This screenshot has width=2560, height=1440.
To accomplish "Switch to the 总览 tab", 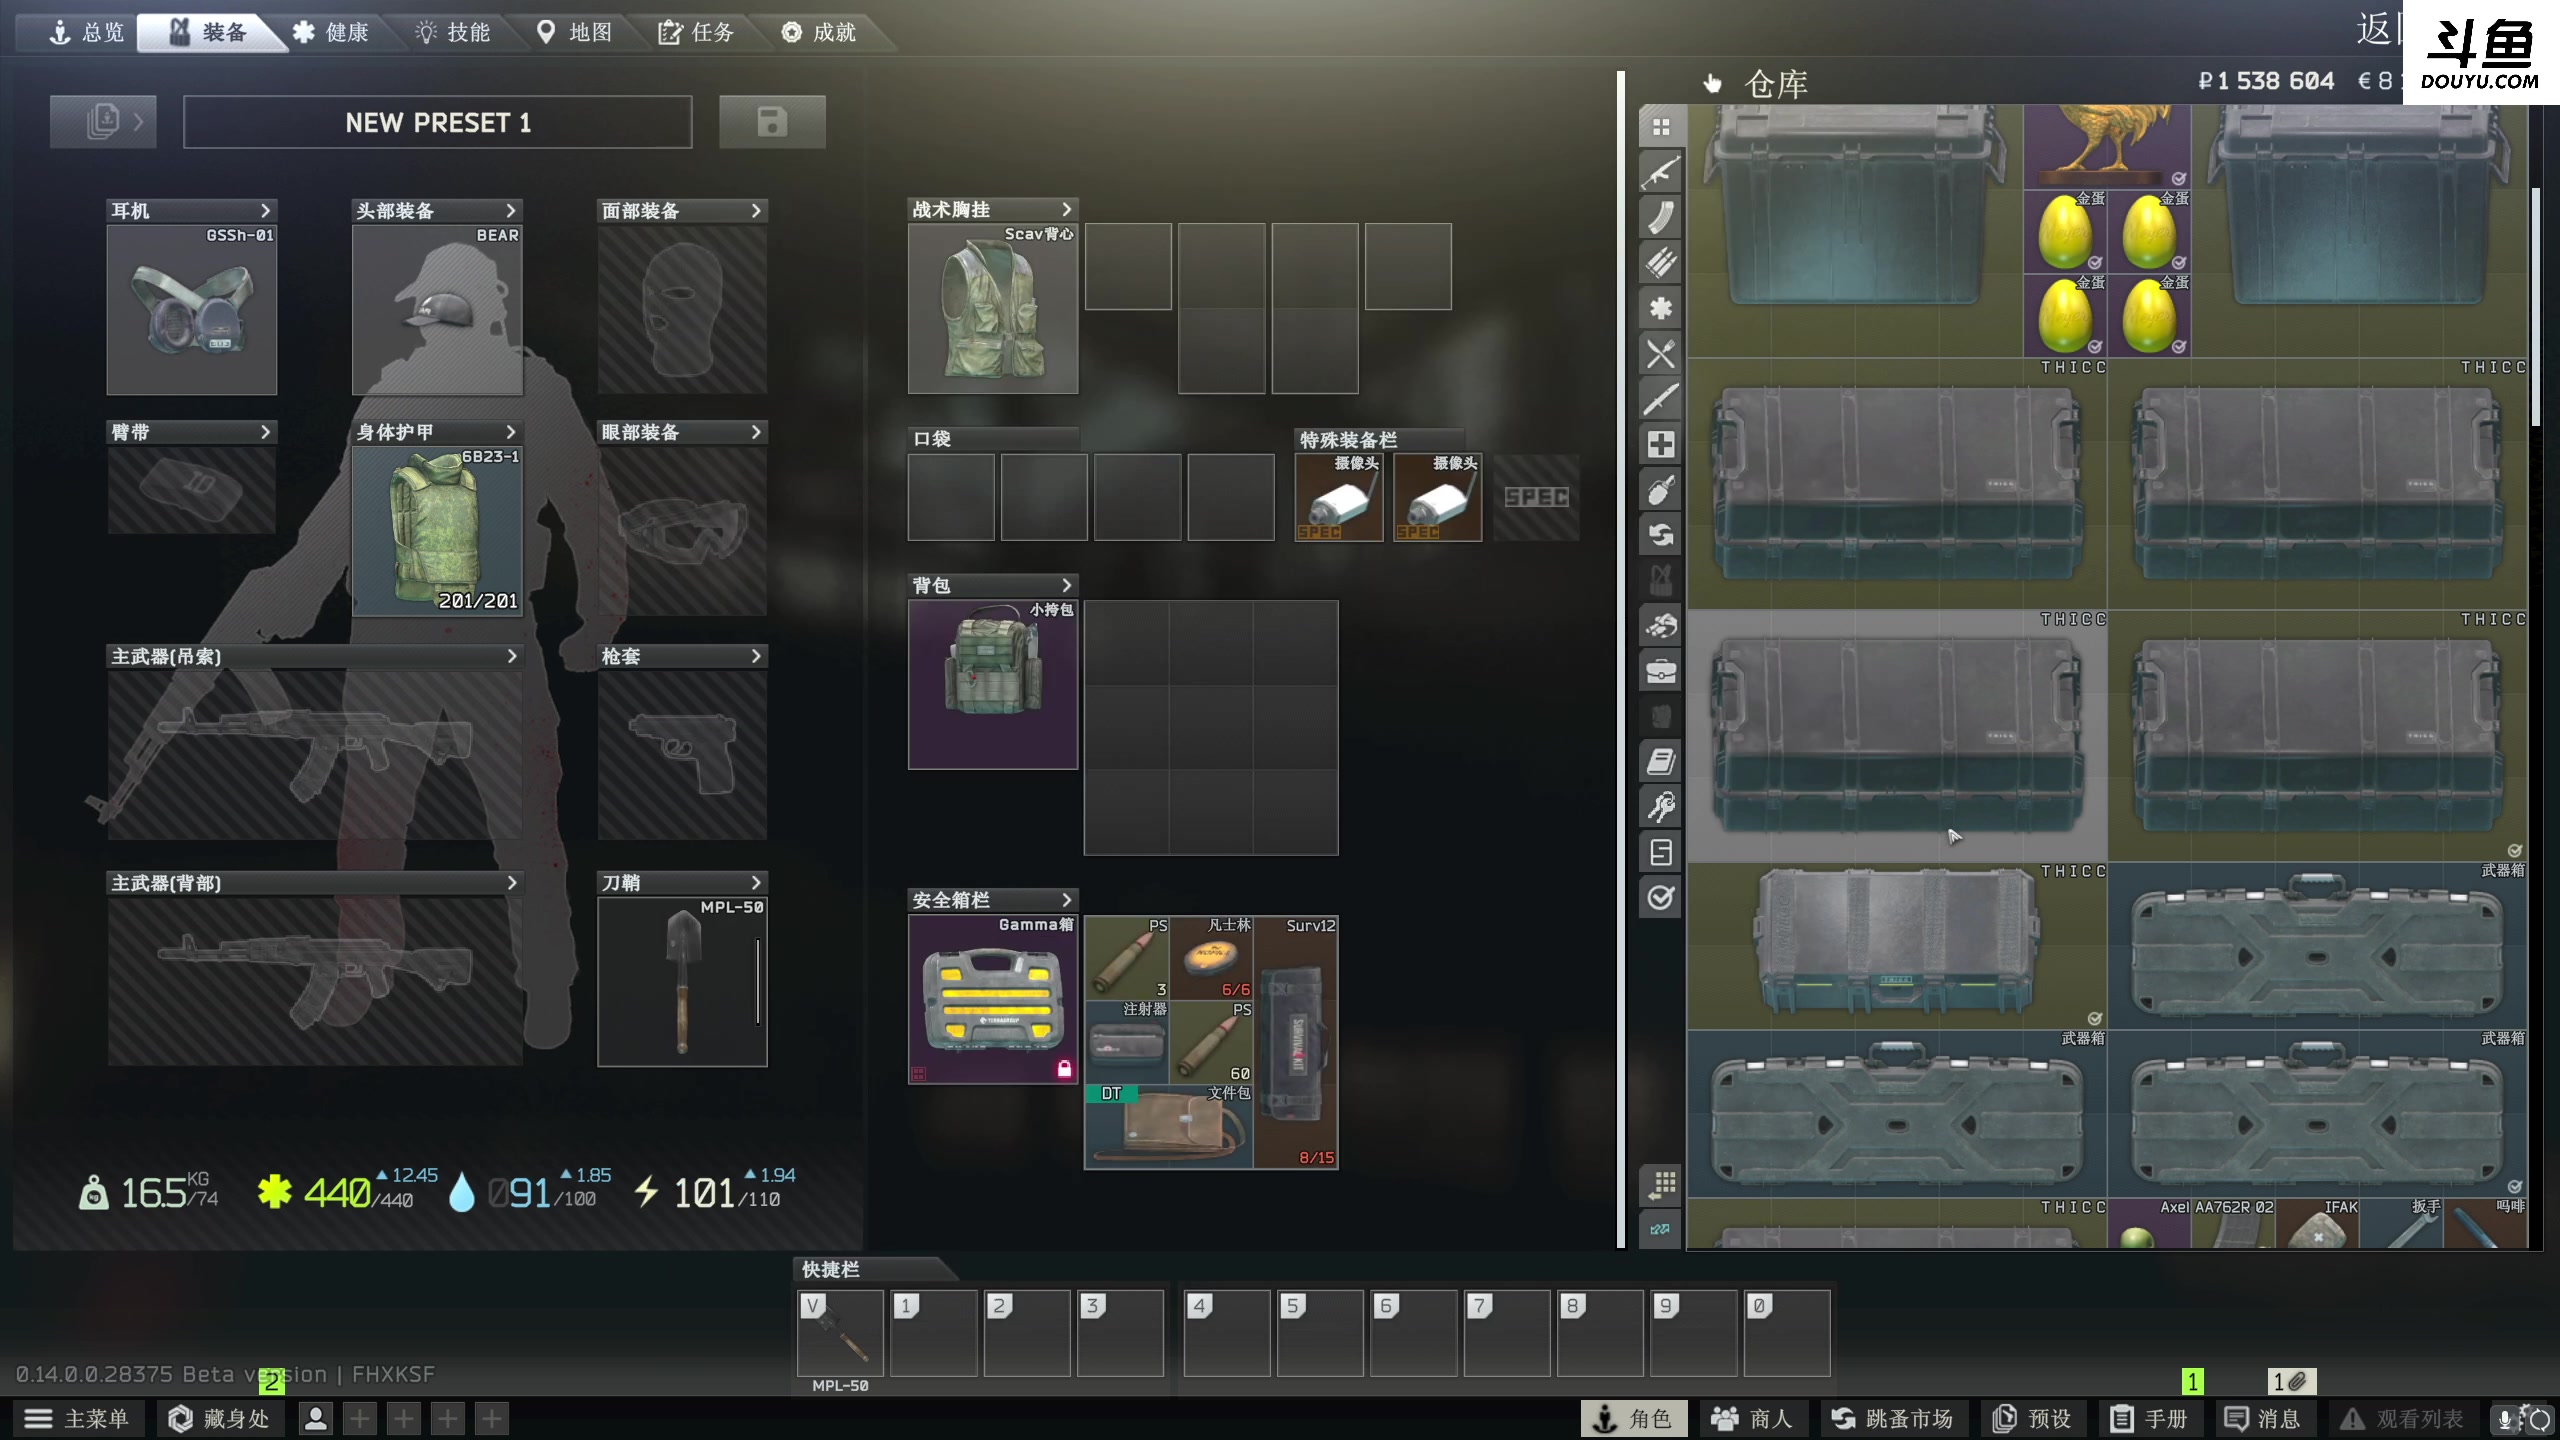I will 88,32.
